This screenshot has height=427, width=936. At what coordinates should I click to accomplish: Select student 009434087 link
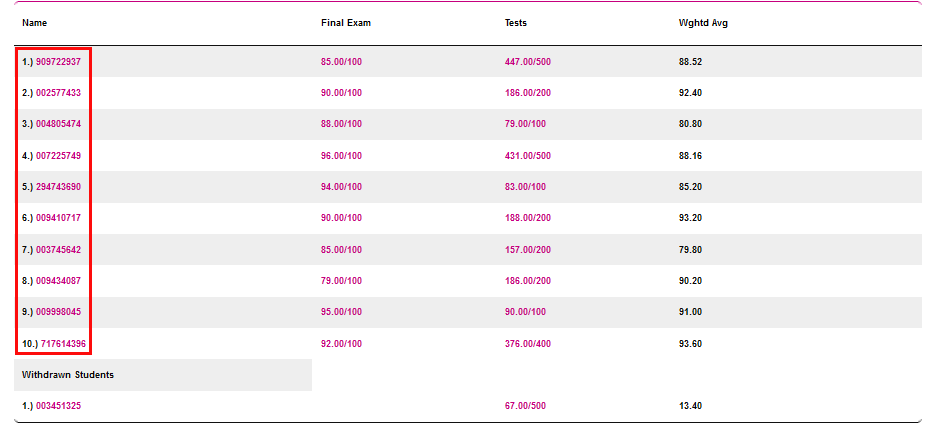pos(58,281)
